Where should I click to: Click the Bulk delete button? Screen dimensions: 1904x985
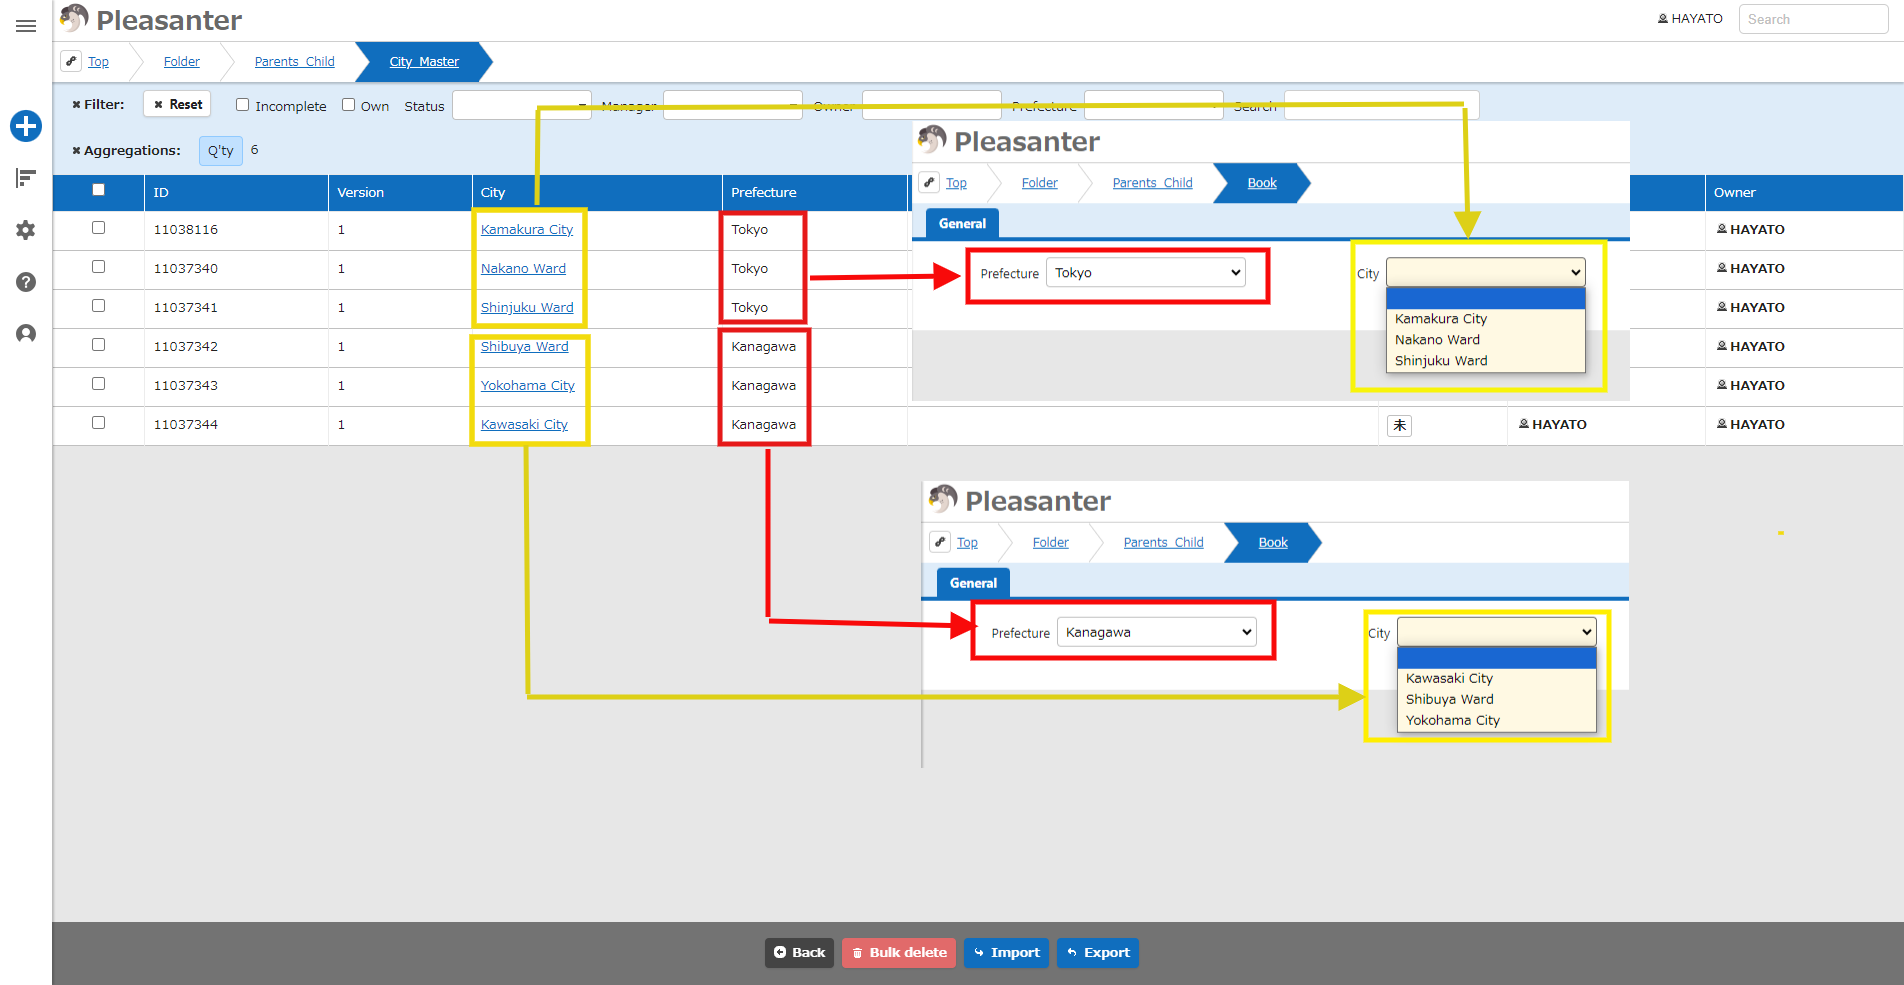[899, 953]
